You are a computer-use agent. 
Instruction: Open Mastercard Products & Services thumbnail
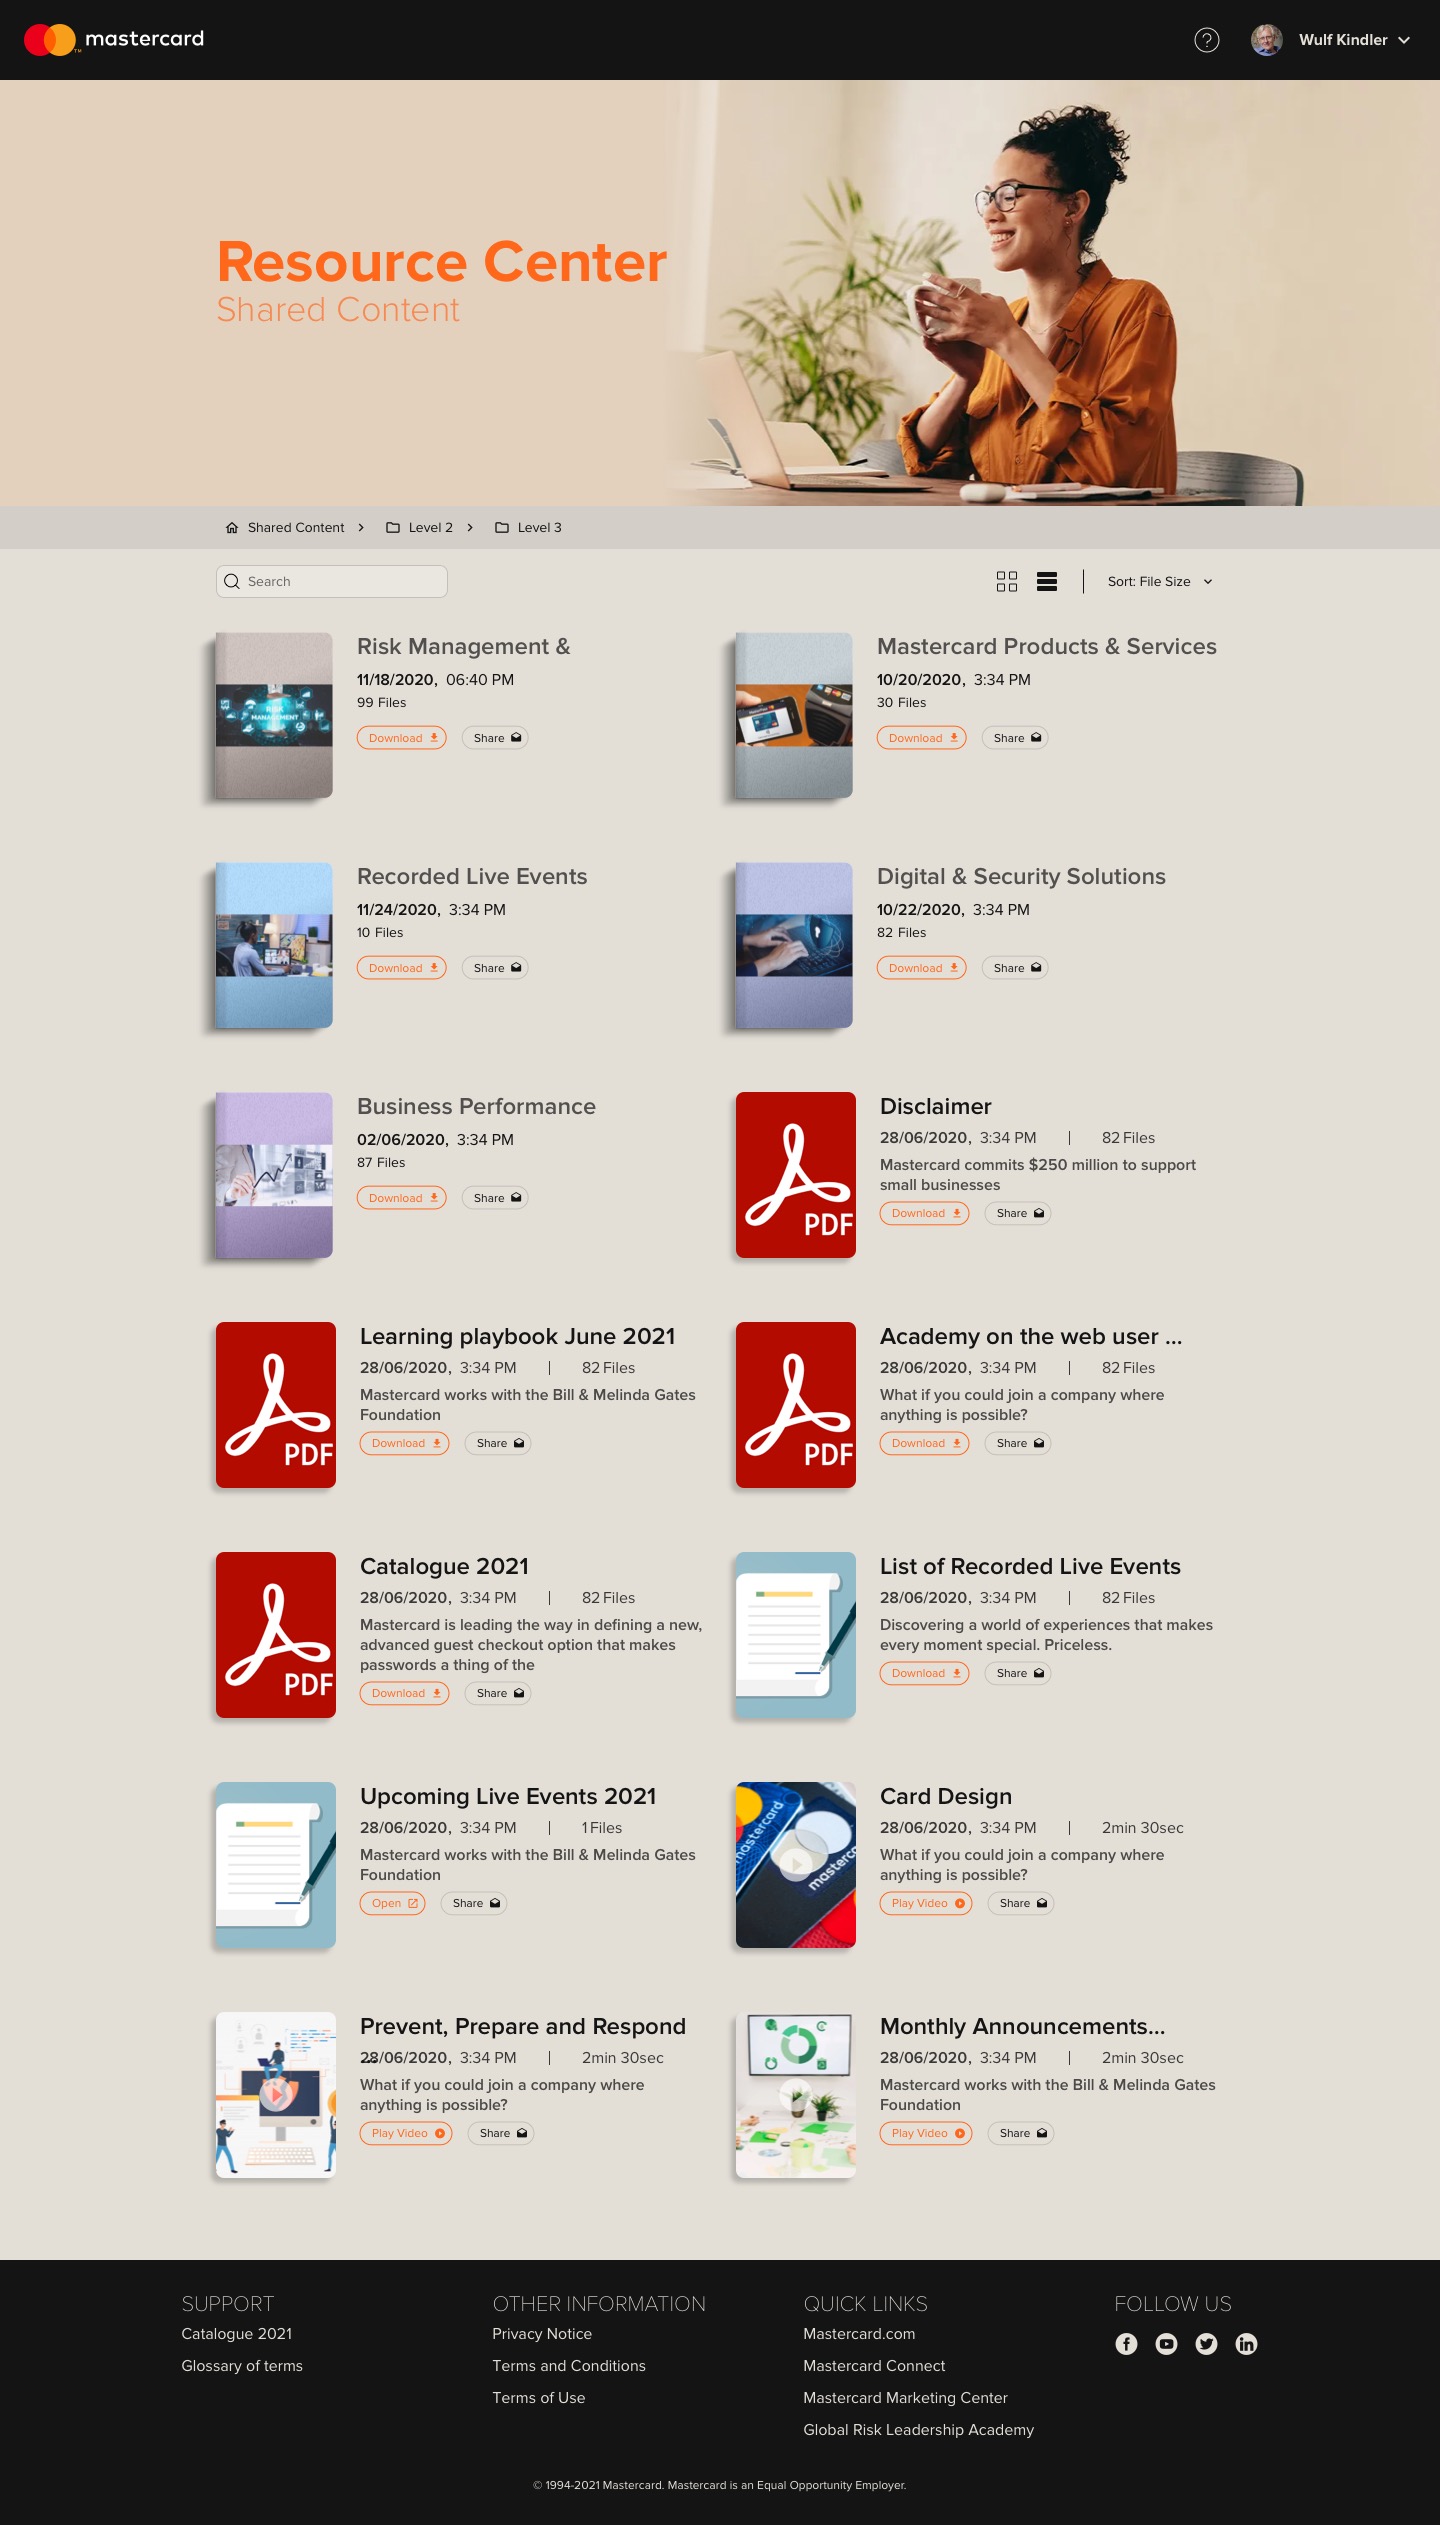point(794,715)
